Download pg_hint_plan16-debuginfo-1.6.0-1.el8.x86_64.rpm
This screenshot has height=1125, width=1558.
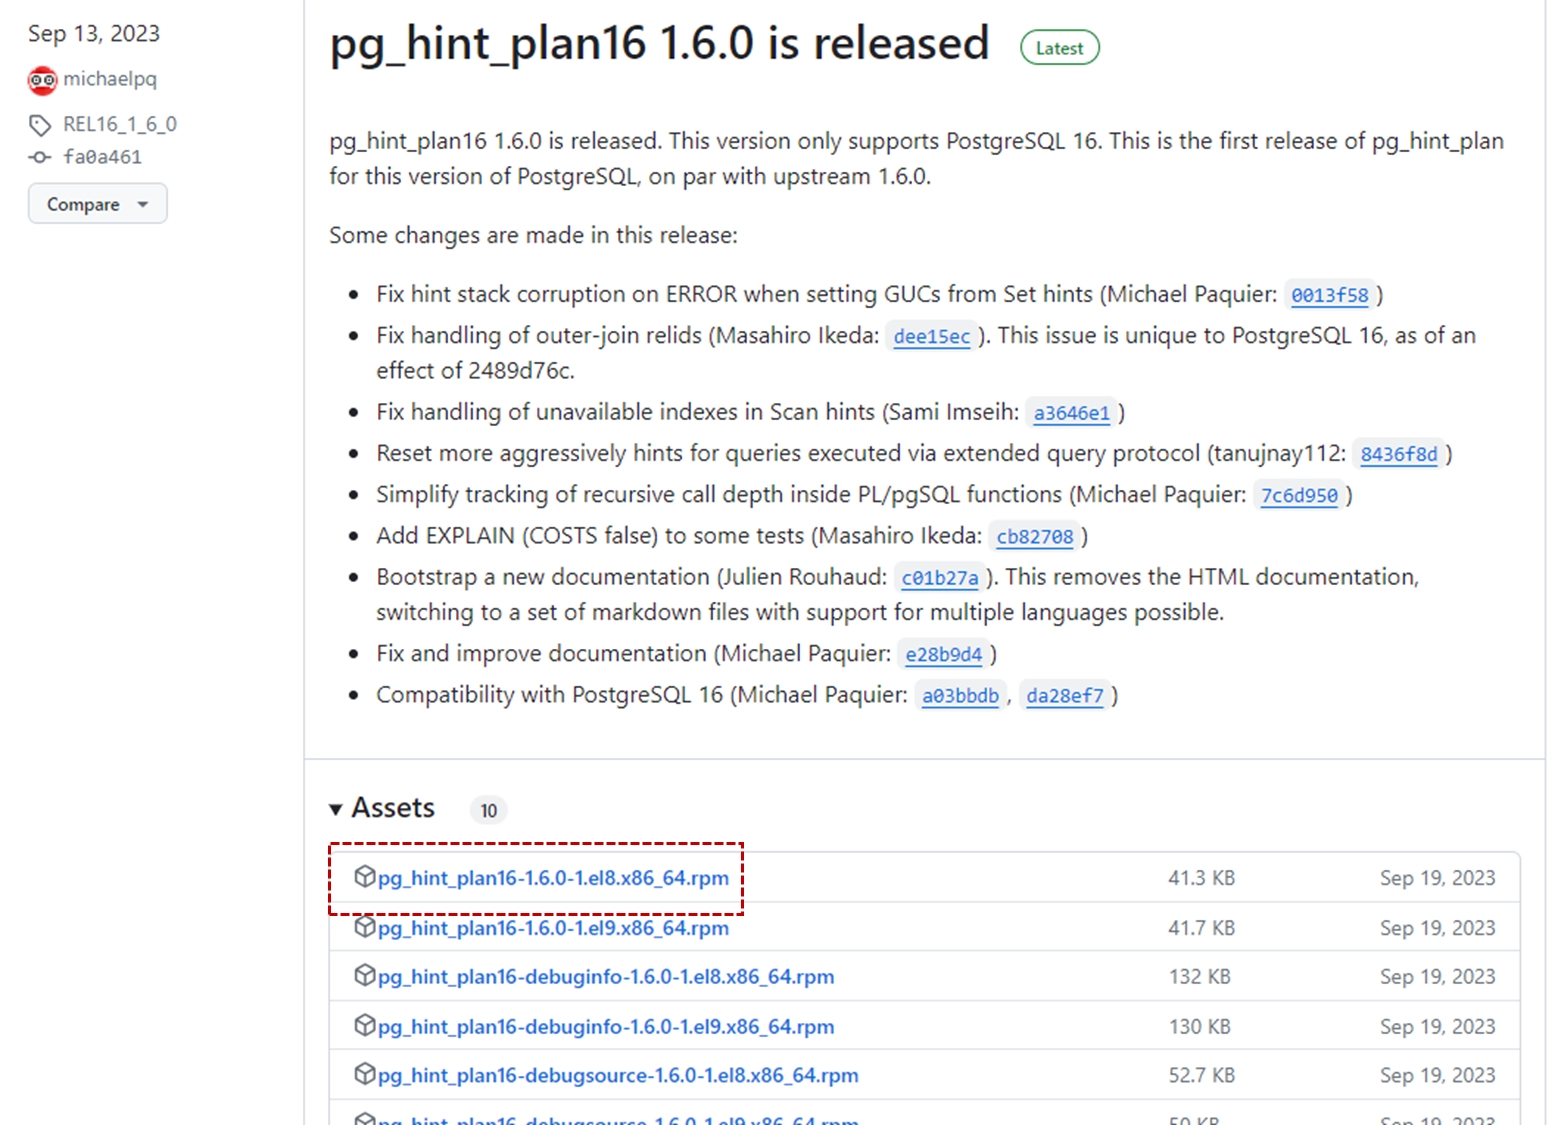point(606,977)
